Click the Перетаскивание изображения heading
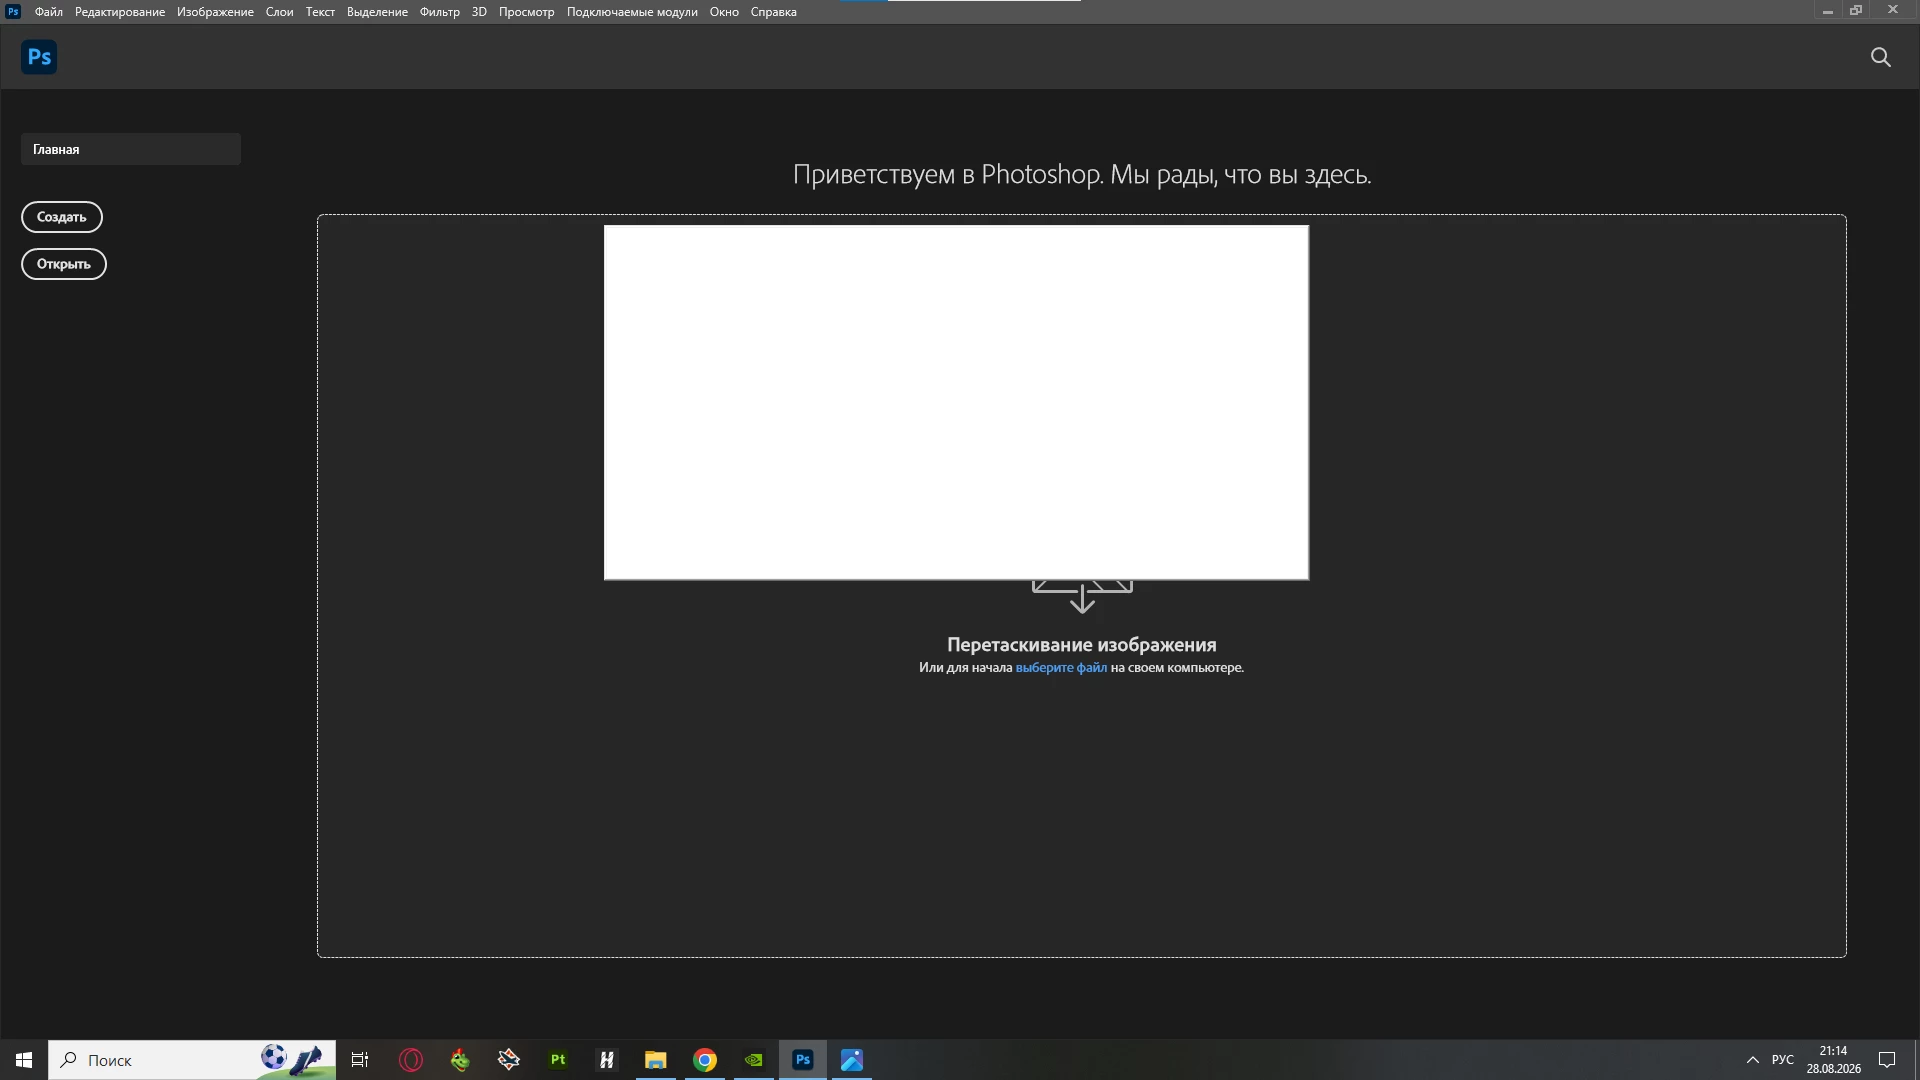1920x1080 pixels. tap(1082, 645)
